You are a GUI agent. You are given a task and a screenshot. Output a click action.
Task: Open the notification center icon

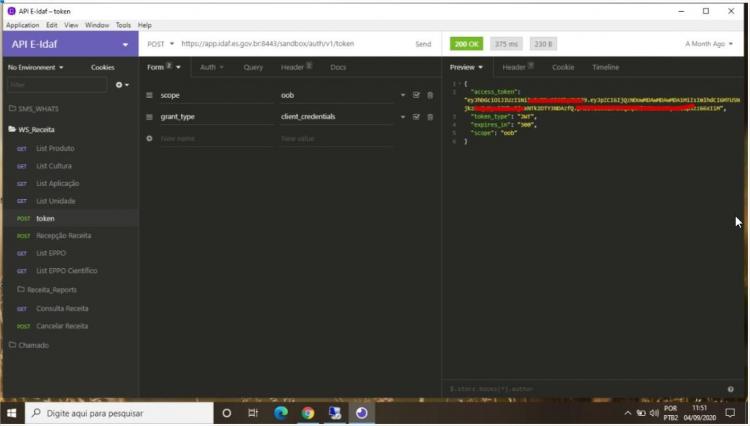[x=730, y=413]
